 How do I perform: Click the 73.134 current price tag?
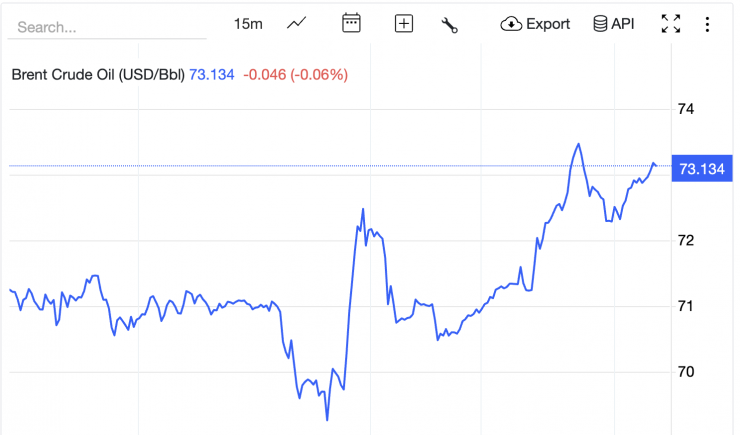click(701, 168)
